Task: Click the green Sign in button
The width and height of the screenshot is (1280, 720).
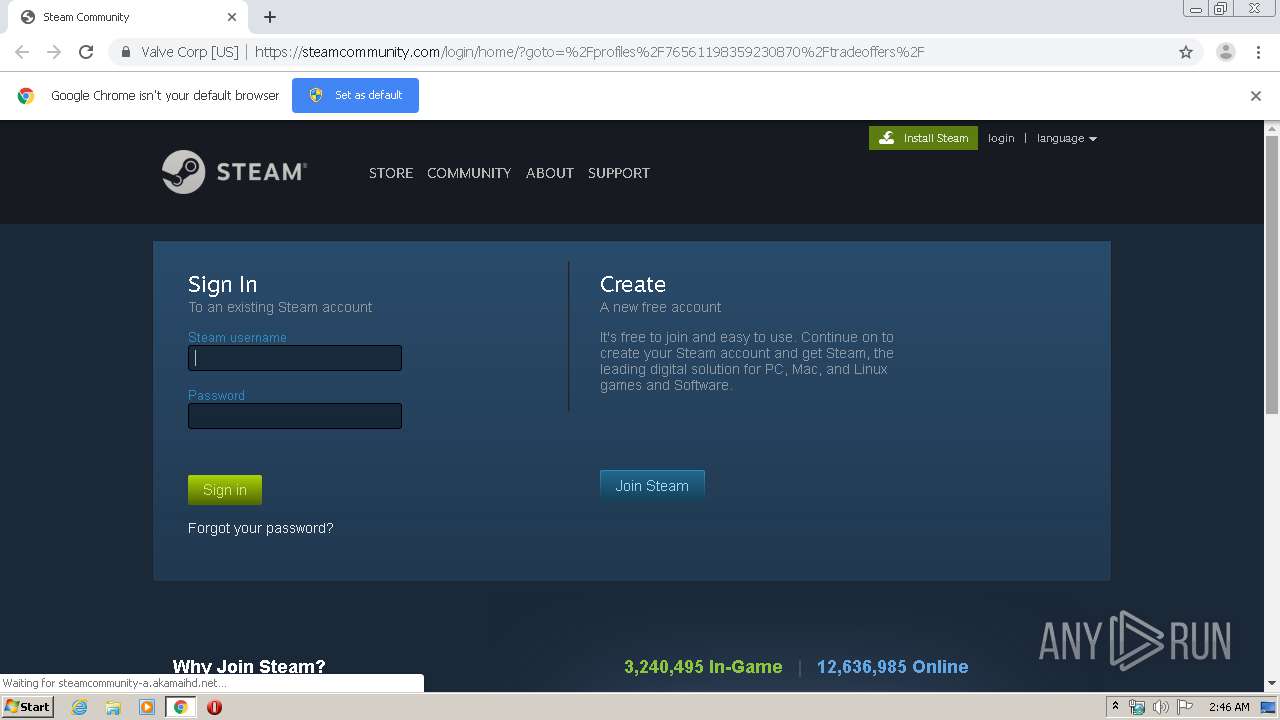Action: (x=225, y=490)
